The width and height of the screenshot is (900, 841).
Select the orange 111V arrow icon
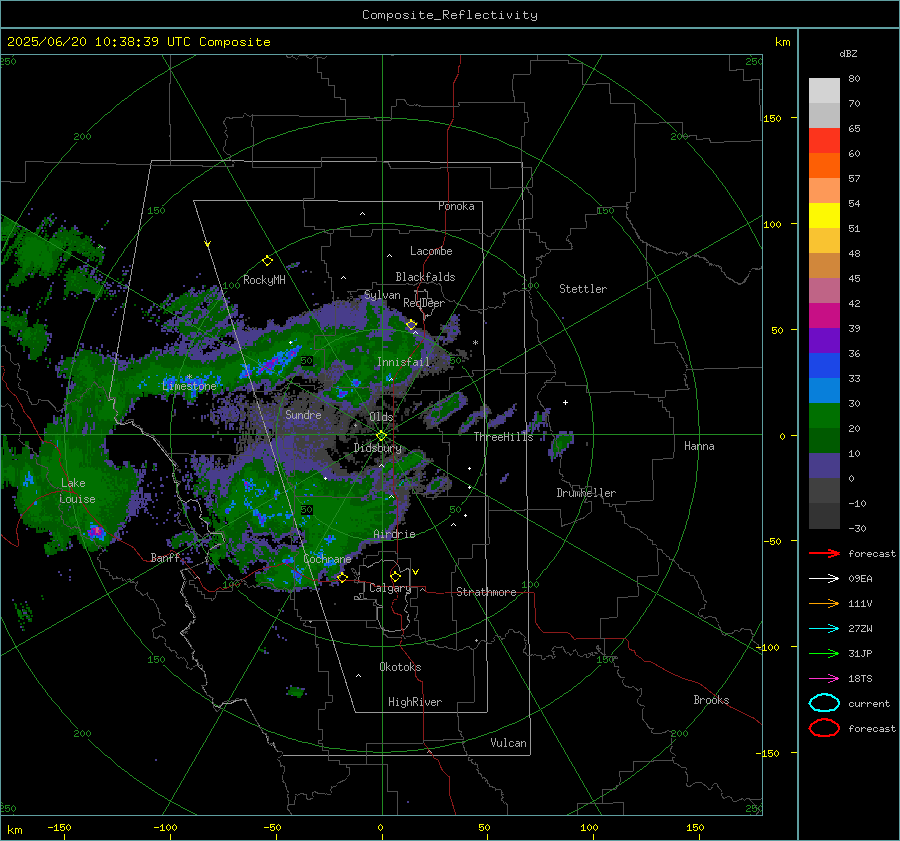coord(824,603)
